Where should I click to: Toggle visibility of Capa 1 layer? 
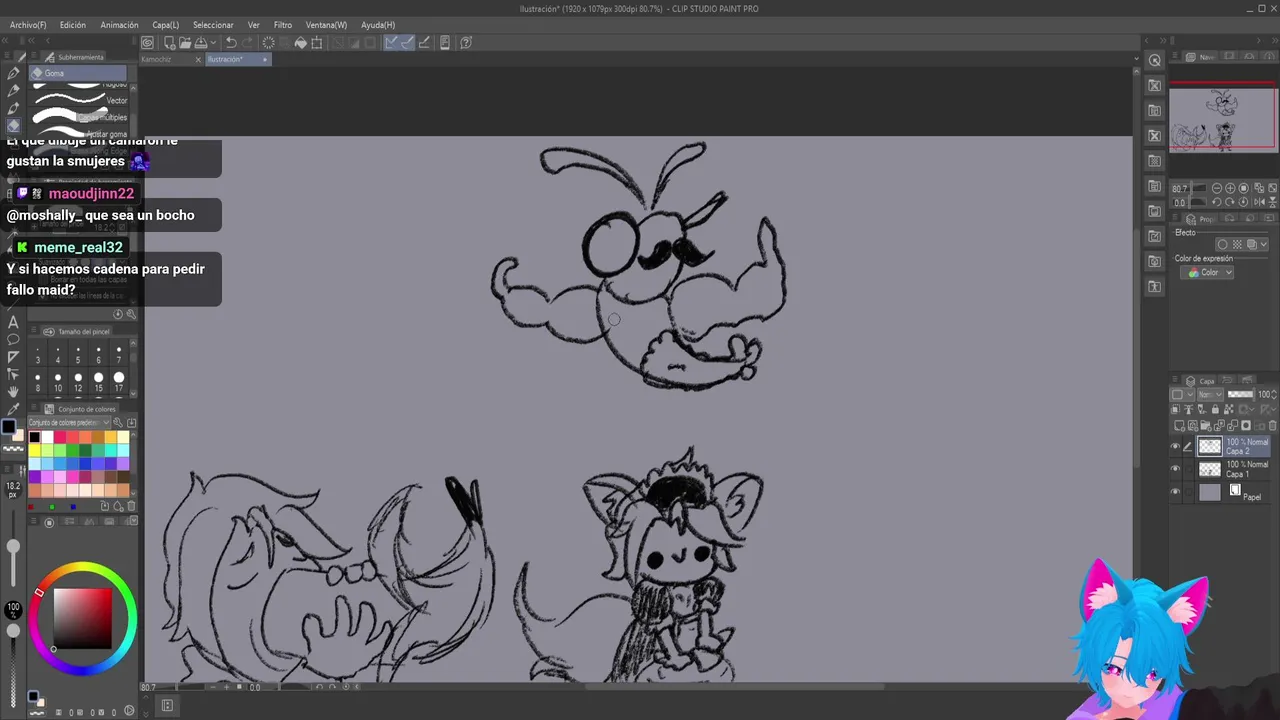click(1176, 469)
